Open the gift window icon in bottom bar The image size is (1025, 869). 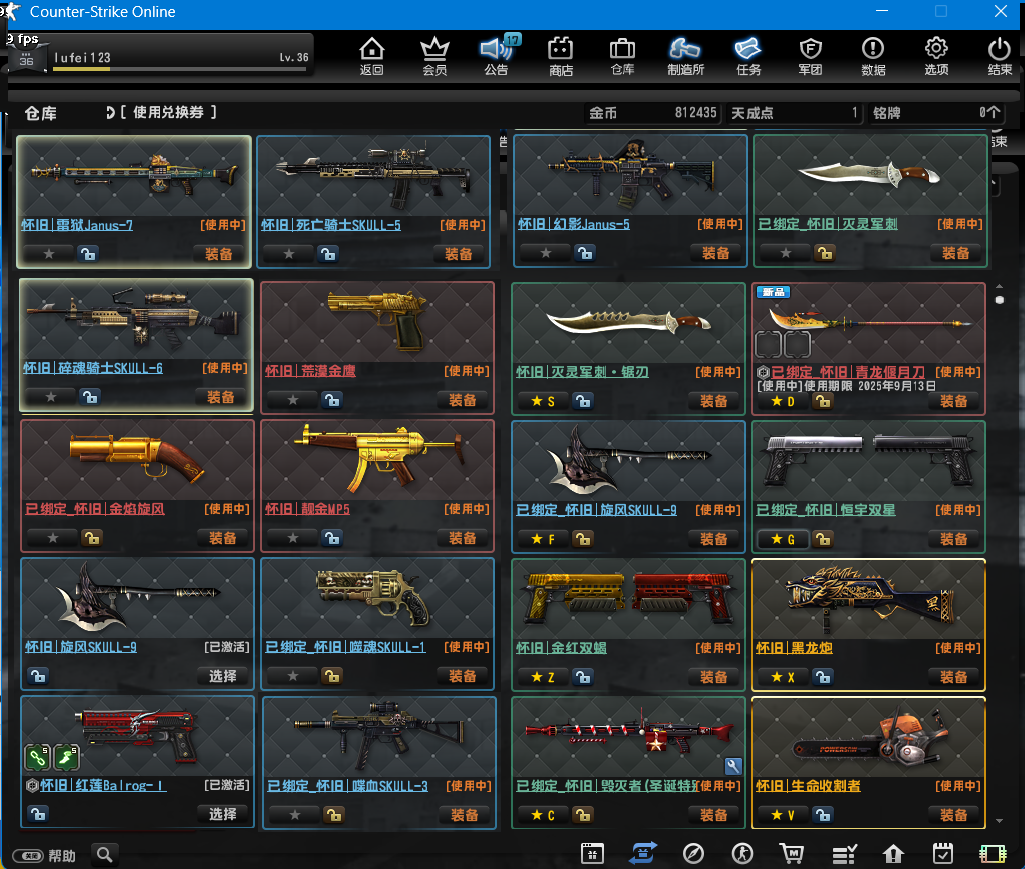(x=592, y=853)
